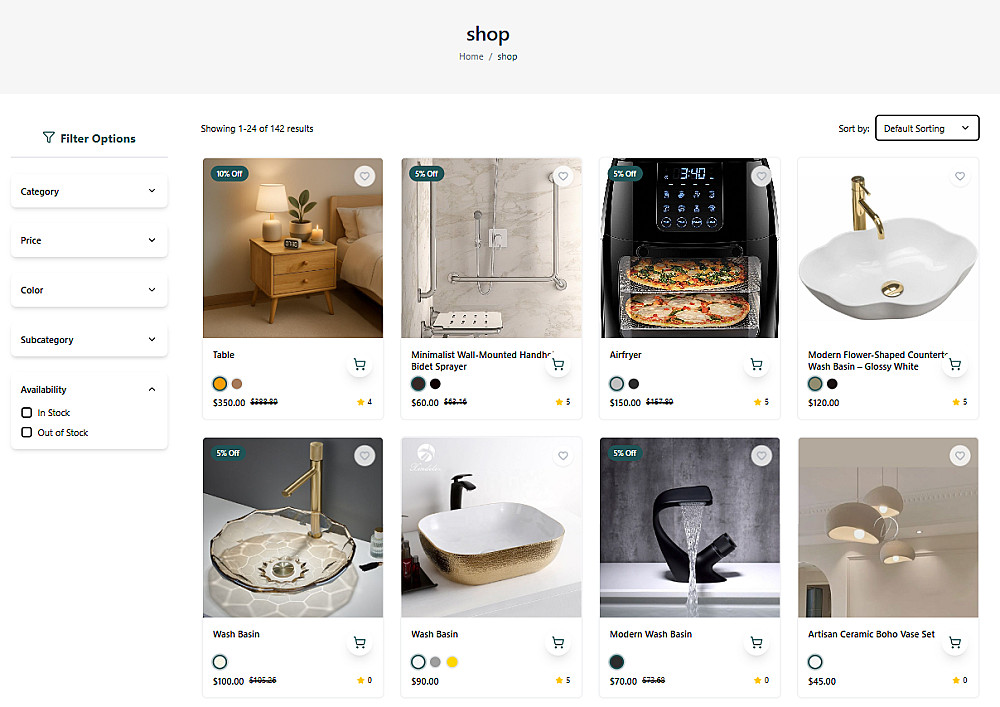
Task: Go to Home via breadcrumb link
Action: [x=471, y=57]
